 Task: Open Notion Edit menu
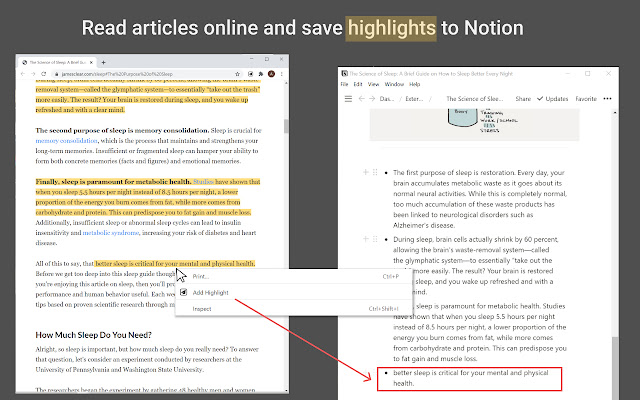tap(358, 84)
